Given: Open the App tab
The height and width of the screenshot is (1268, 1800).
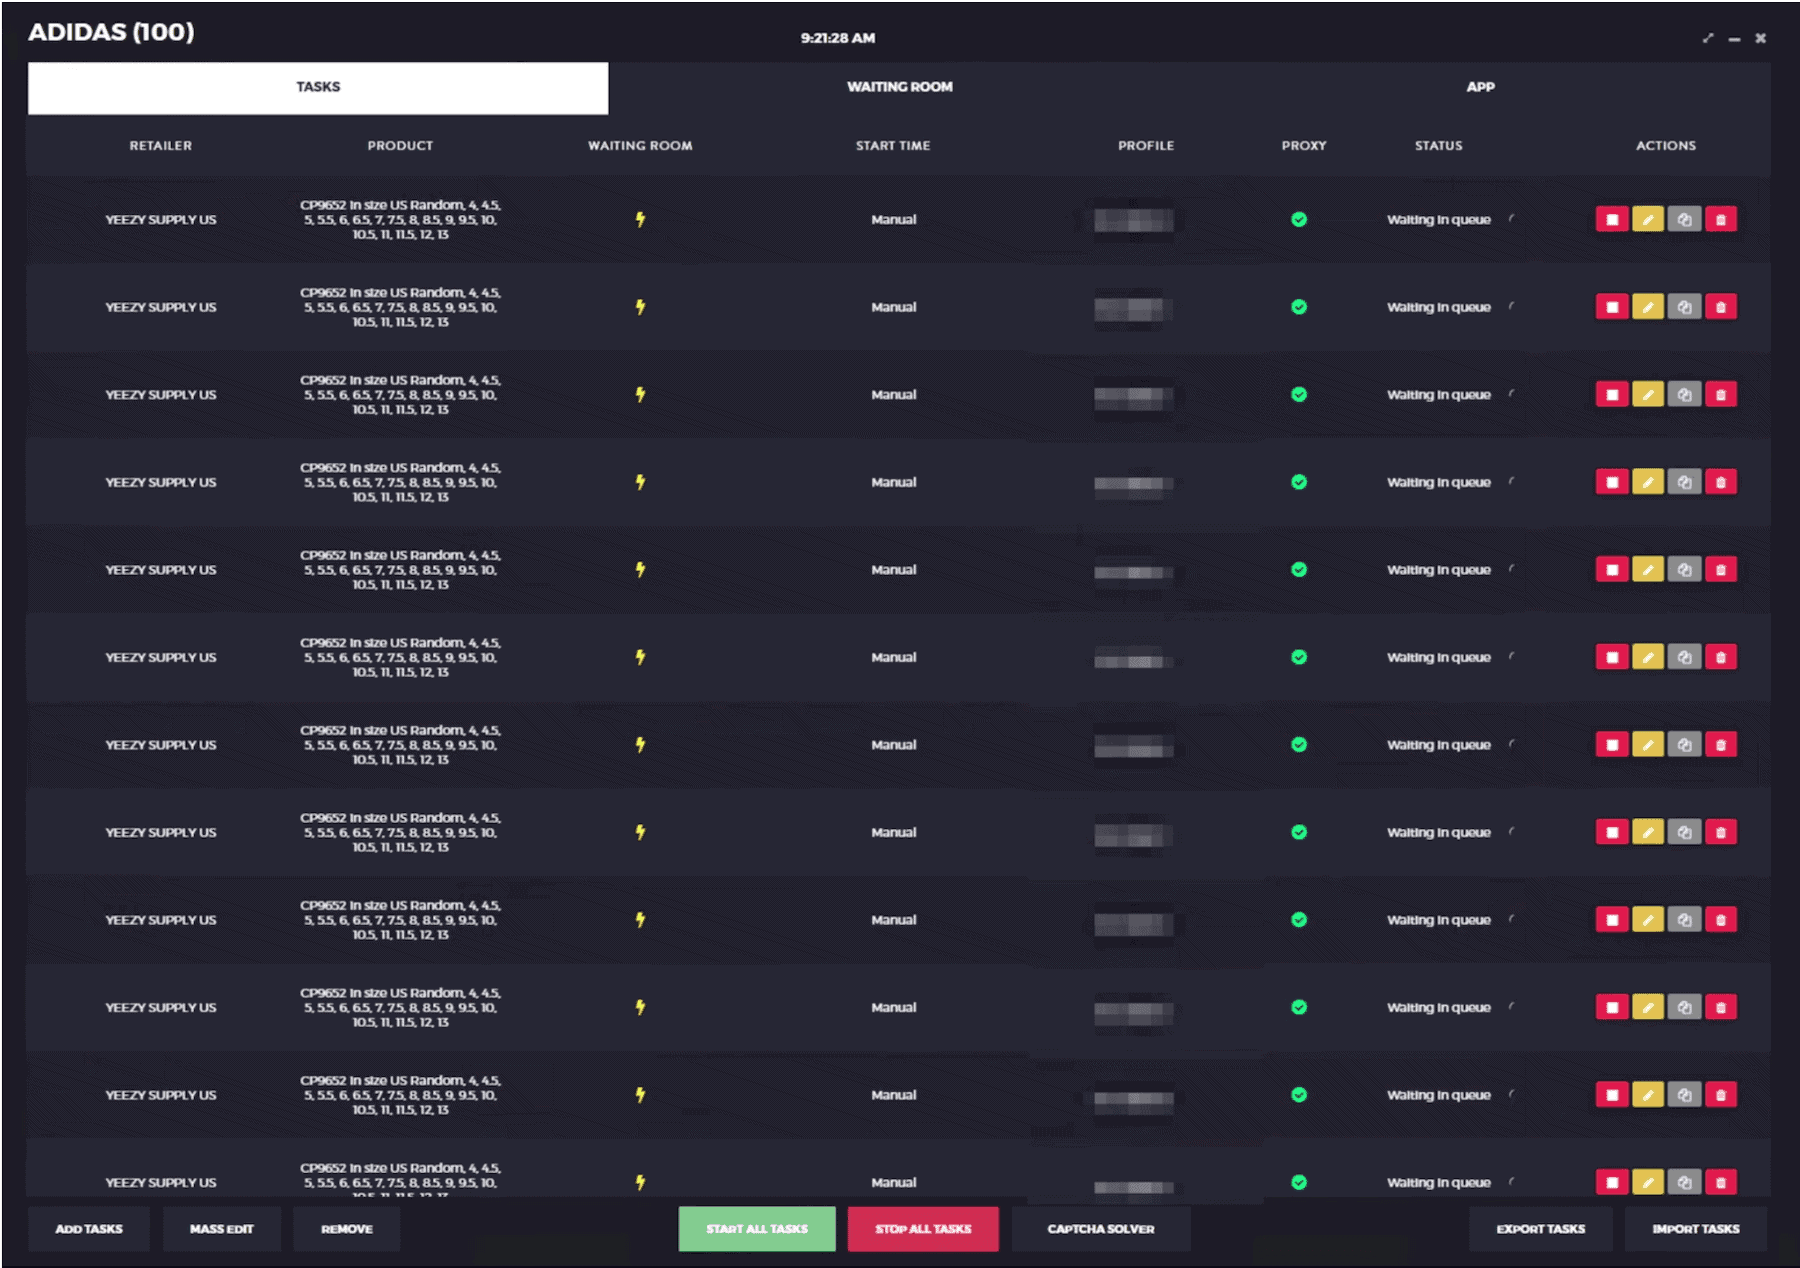Looking at the screenshot, I should pyautogui.click(x=1480, y=87).
